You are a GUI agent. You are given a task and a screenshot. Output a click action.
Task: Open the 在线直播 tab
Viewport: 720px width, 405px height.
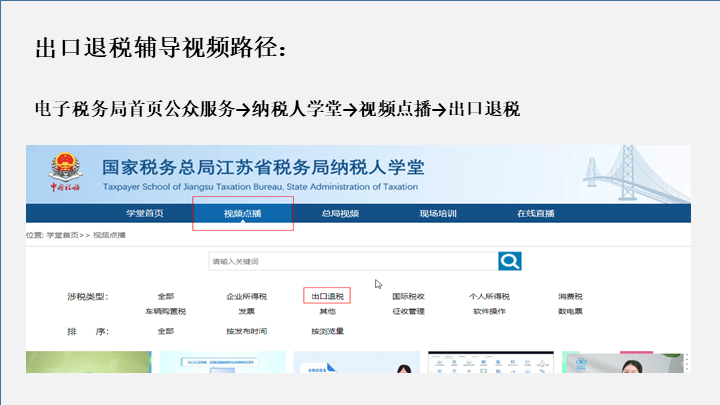point(536,214)
